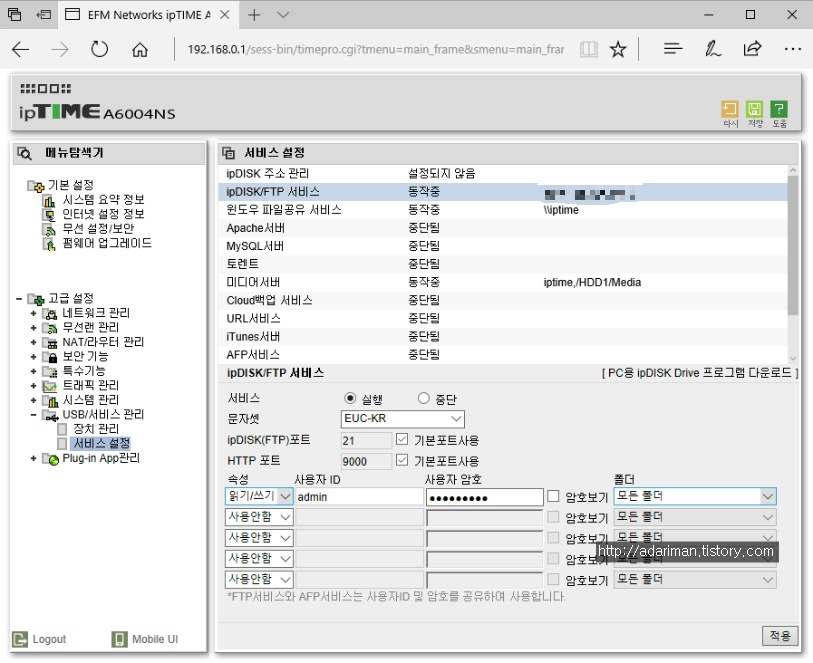
Task: Open the 문자셋 EUC-KR dropdown
Action: [402, 419]
